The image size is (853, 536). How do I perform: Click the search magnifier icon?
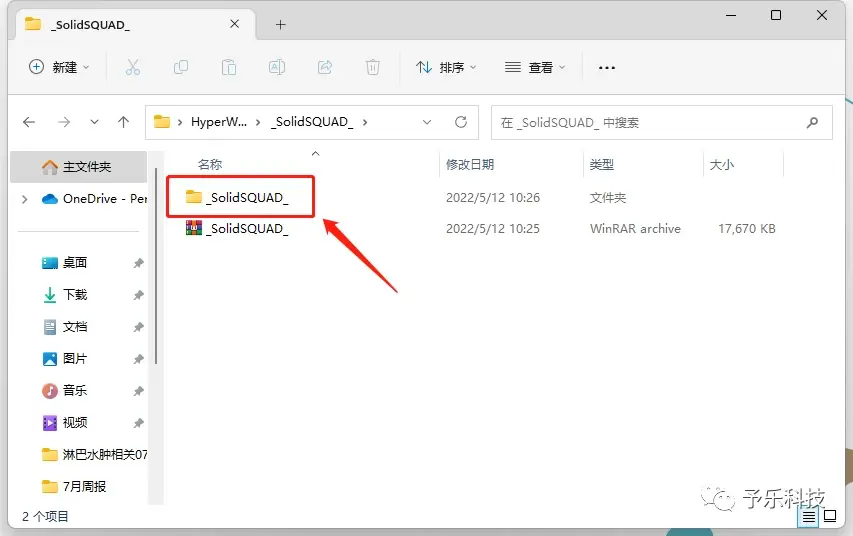(x=812, y=122)
